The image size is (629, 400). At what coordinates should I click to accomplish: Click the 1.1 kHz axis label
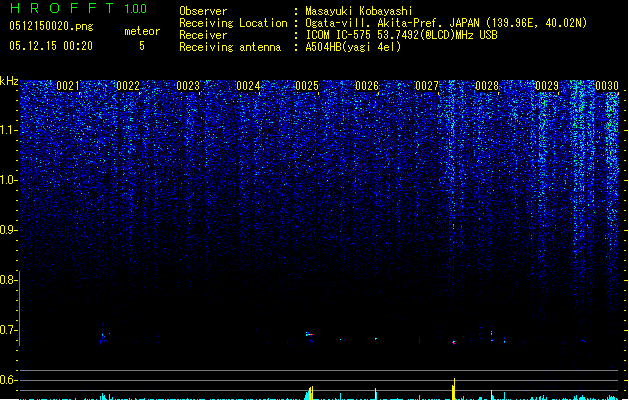pos(9,130)
